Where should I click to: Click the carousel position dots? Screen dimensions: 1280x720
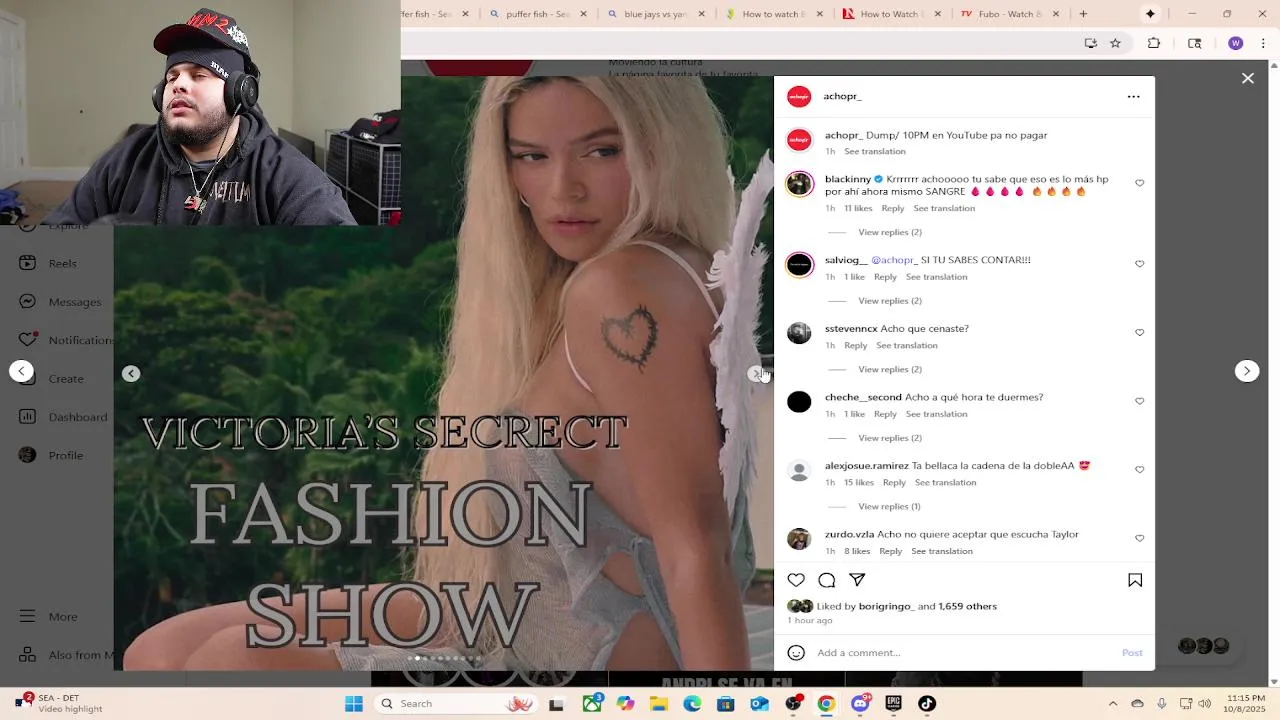447,658
